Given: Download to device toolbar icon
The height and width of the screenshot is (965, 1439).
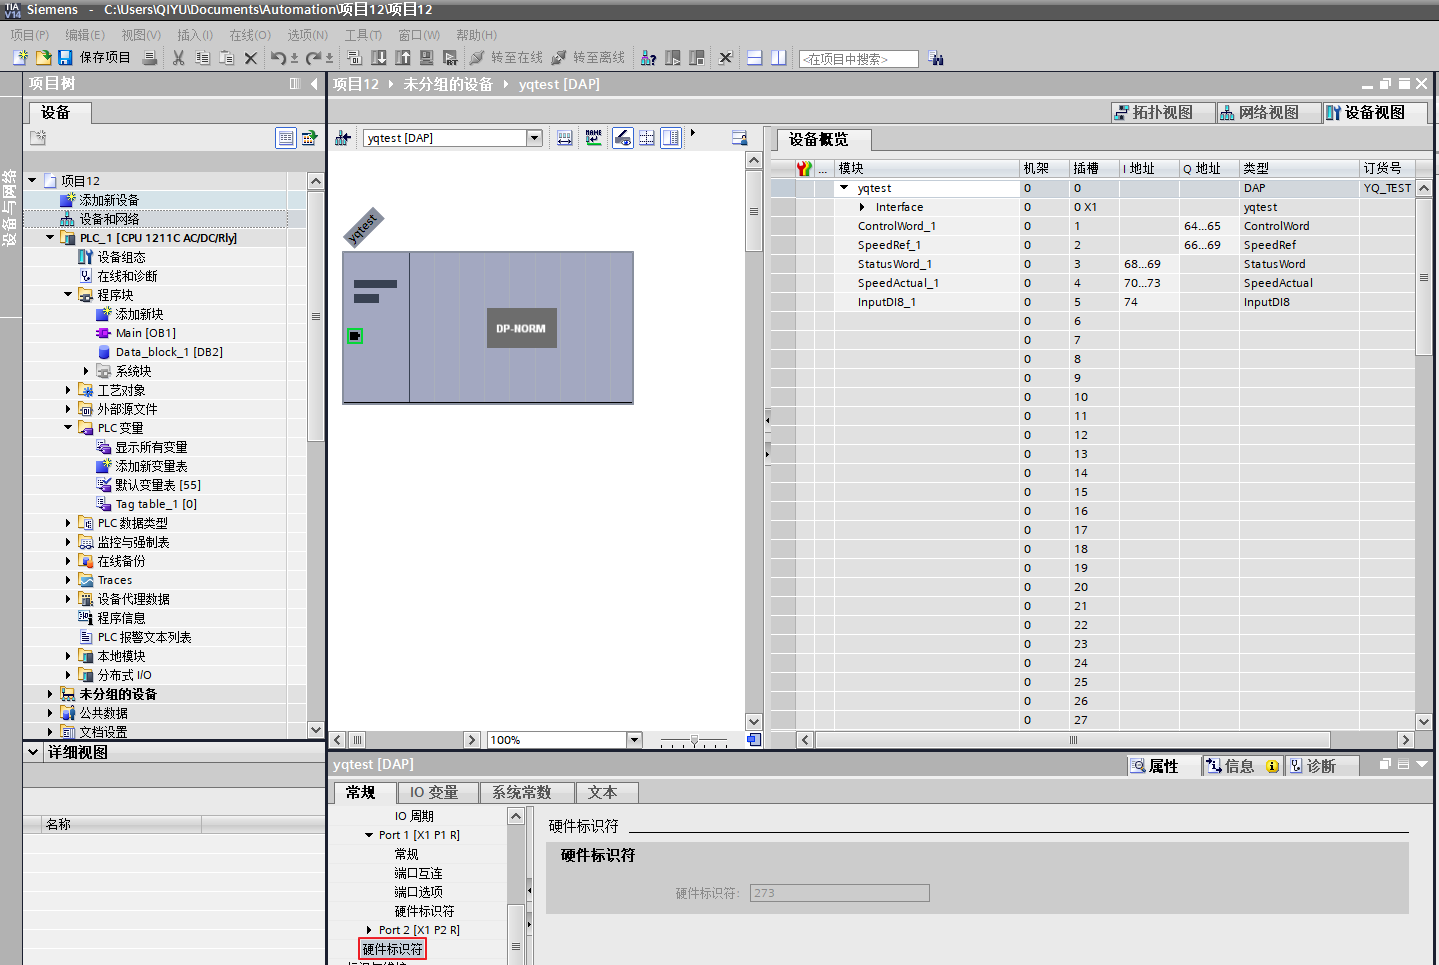Looking at the screenshot, I should (x=378, y=58).
